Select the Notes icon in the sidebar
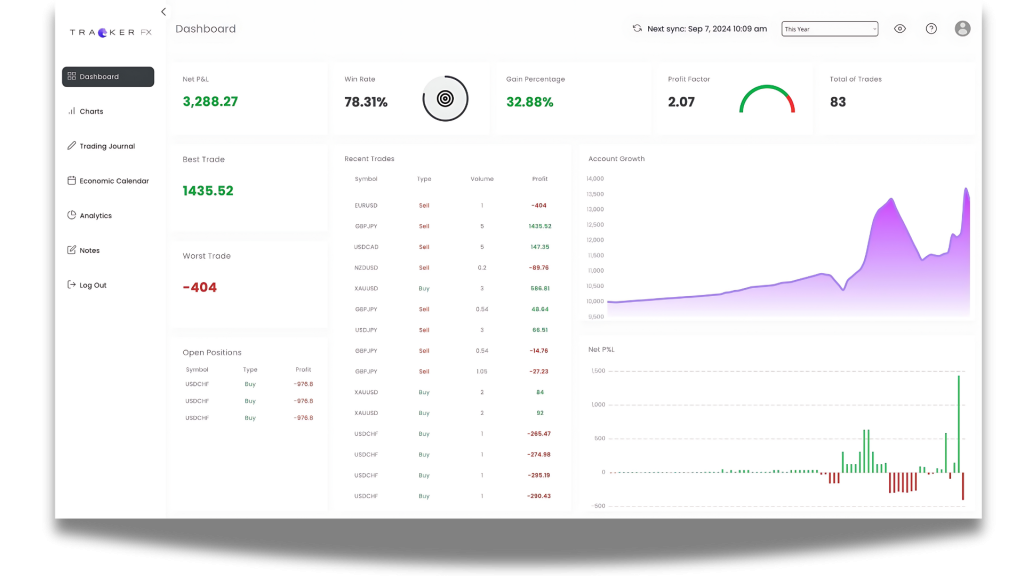The height and width of the screenshot is (576, 1024). click(72, 250)
